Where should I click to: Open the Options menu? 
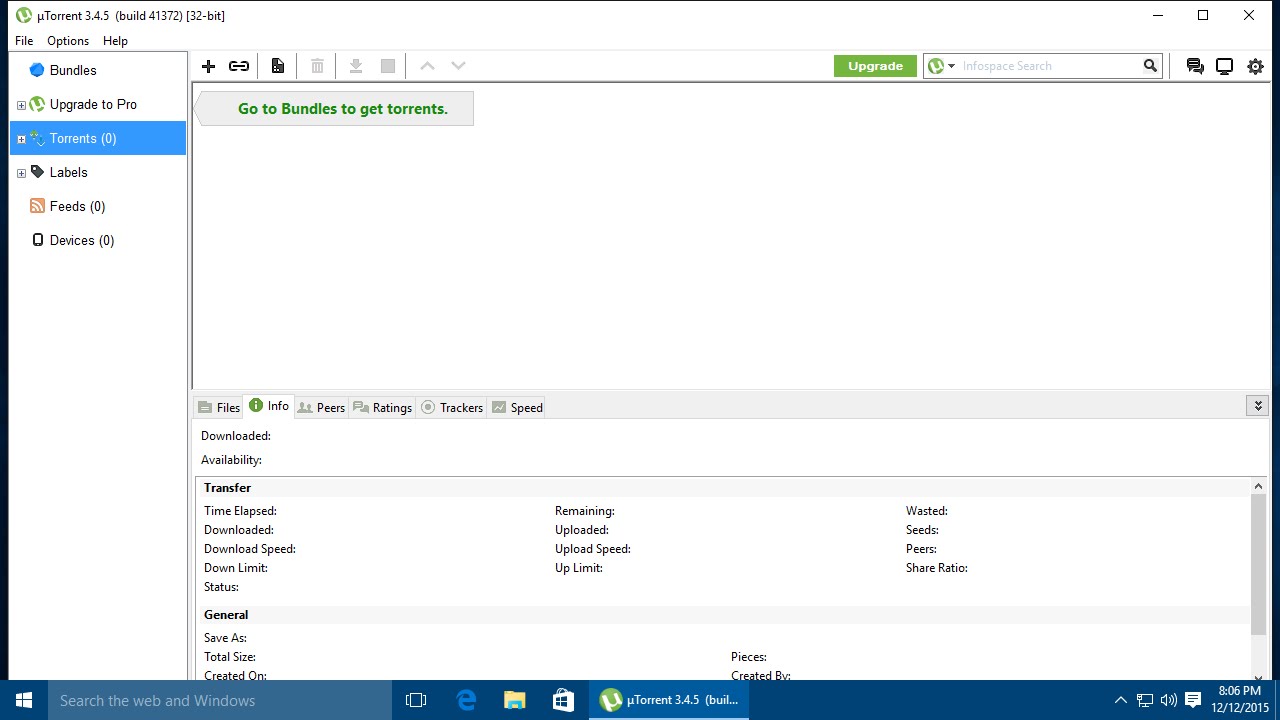coord(68,41)
